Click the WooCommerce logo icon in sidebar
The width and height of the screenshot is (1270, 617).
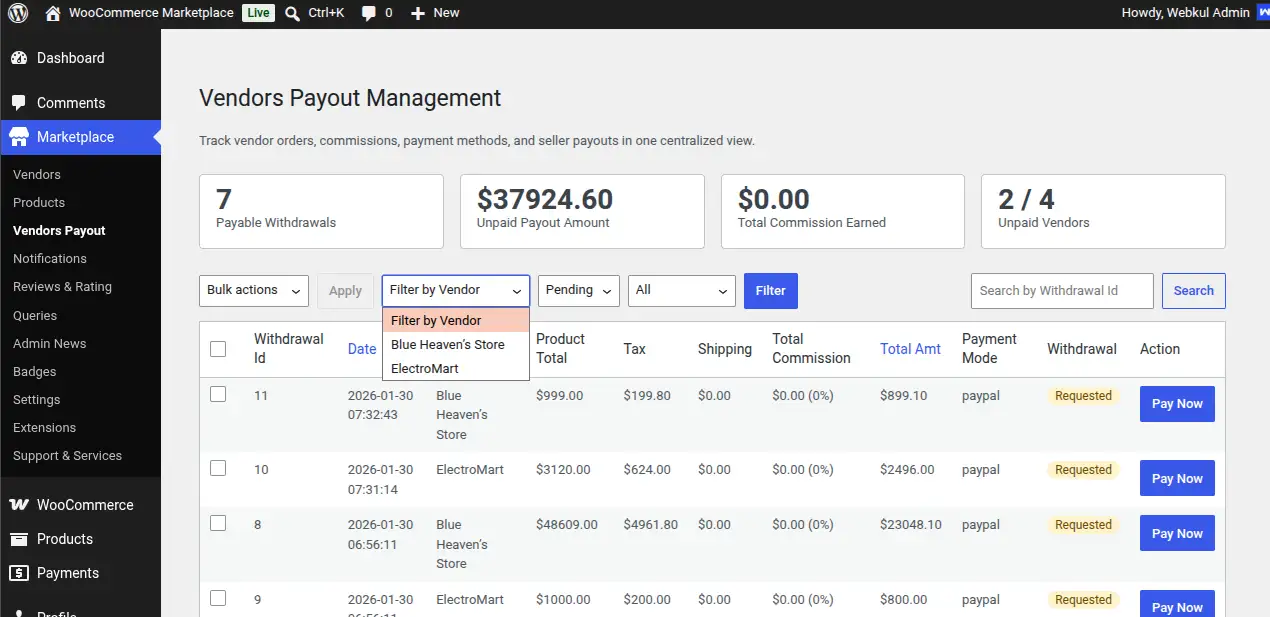(19, 505)
